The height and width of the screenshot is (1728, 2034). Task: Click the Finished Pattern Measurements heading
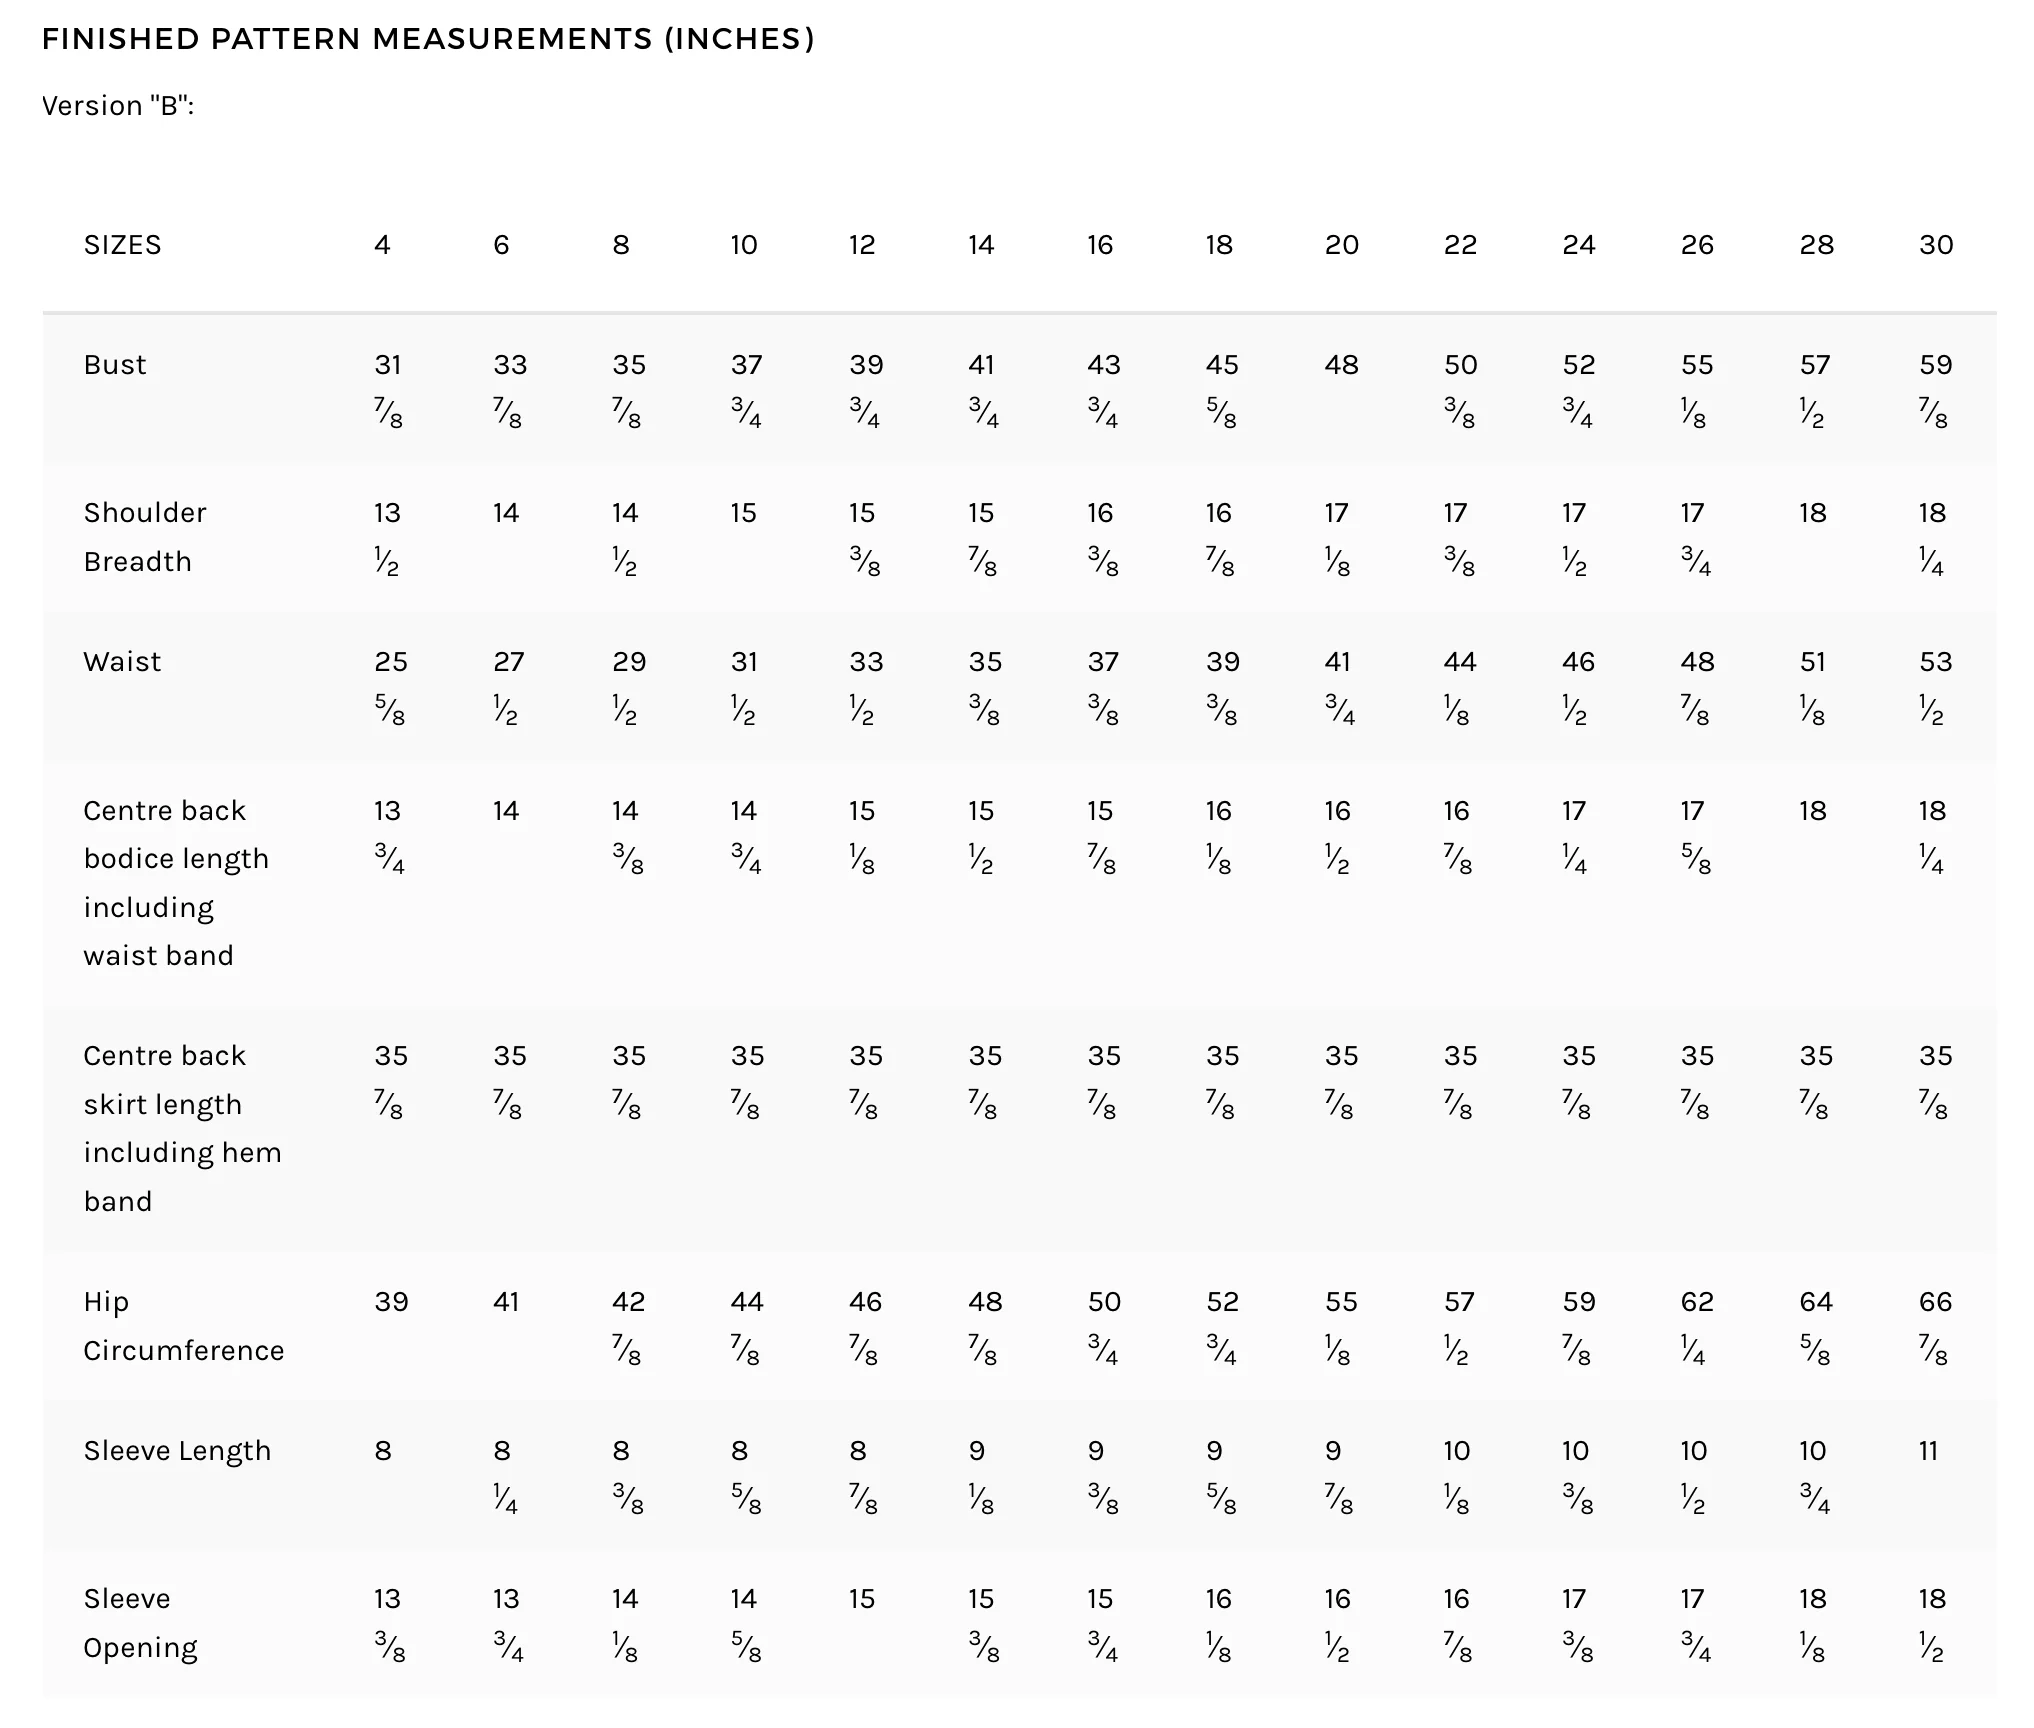(428, 39)
